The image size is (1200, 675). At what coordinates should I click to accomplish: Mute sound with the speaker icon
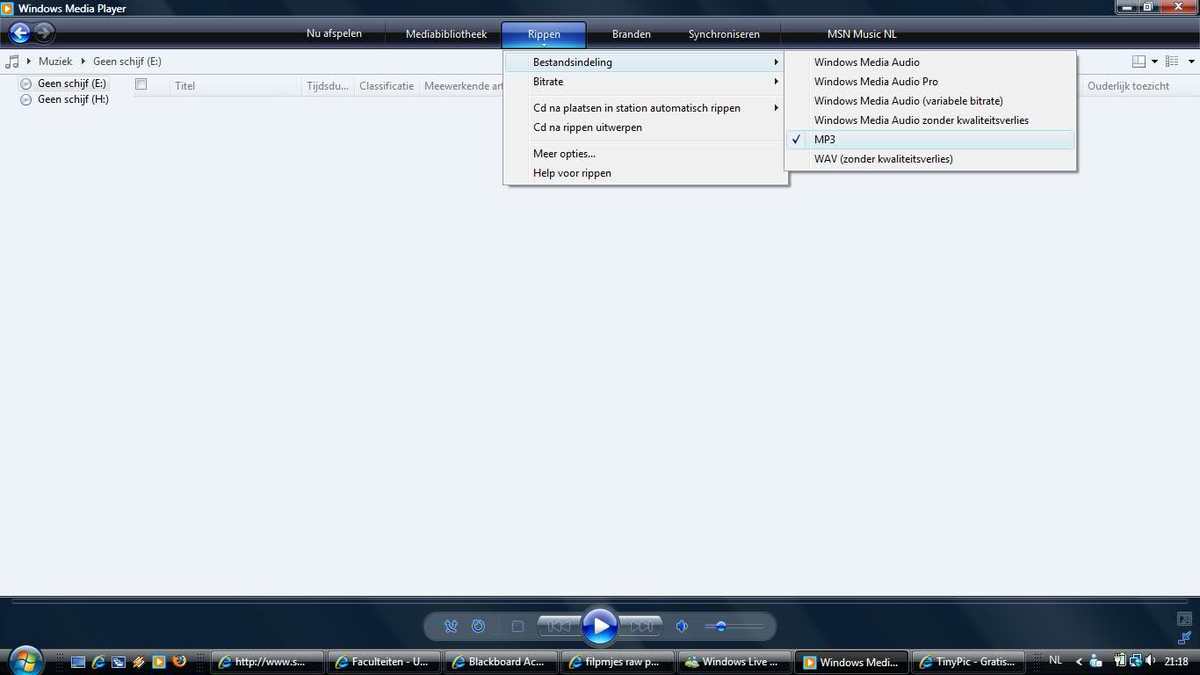(682, 626)
